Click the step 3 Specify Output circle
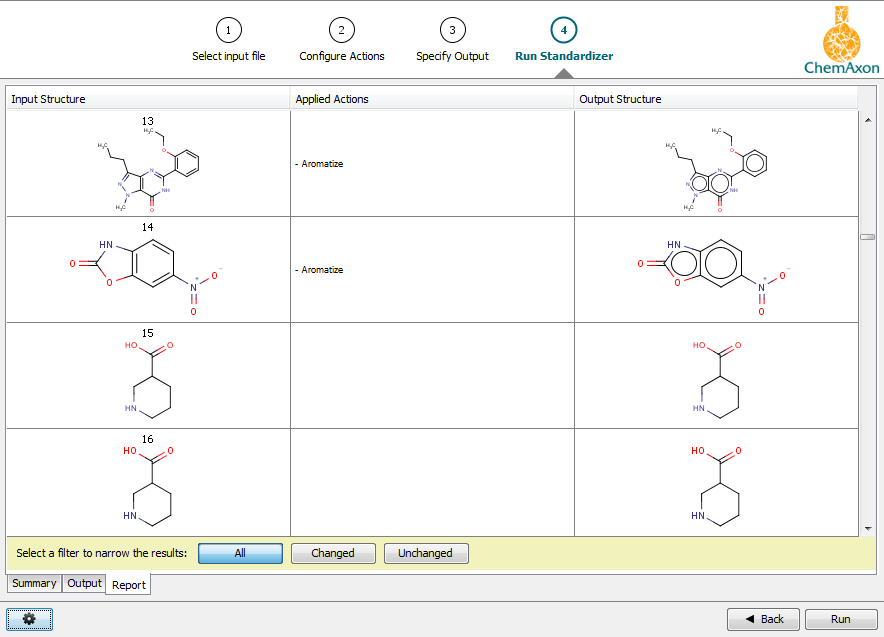 point(452,30)
